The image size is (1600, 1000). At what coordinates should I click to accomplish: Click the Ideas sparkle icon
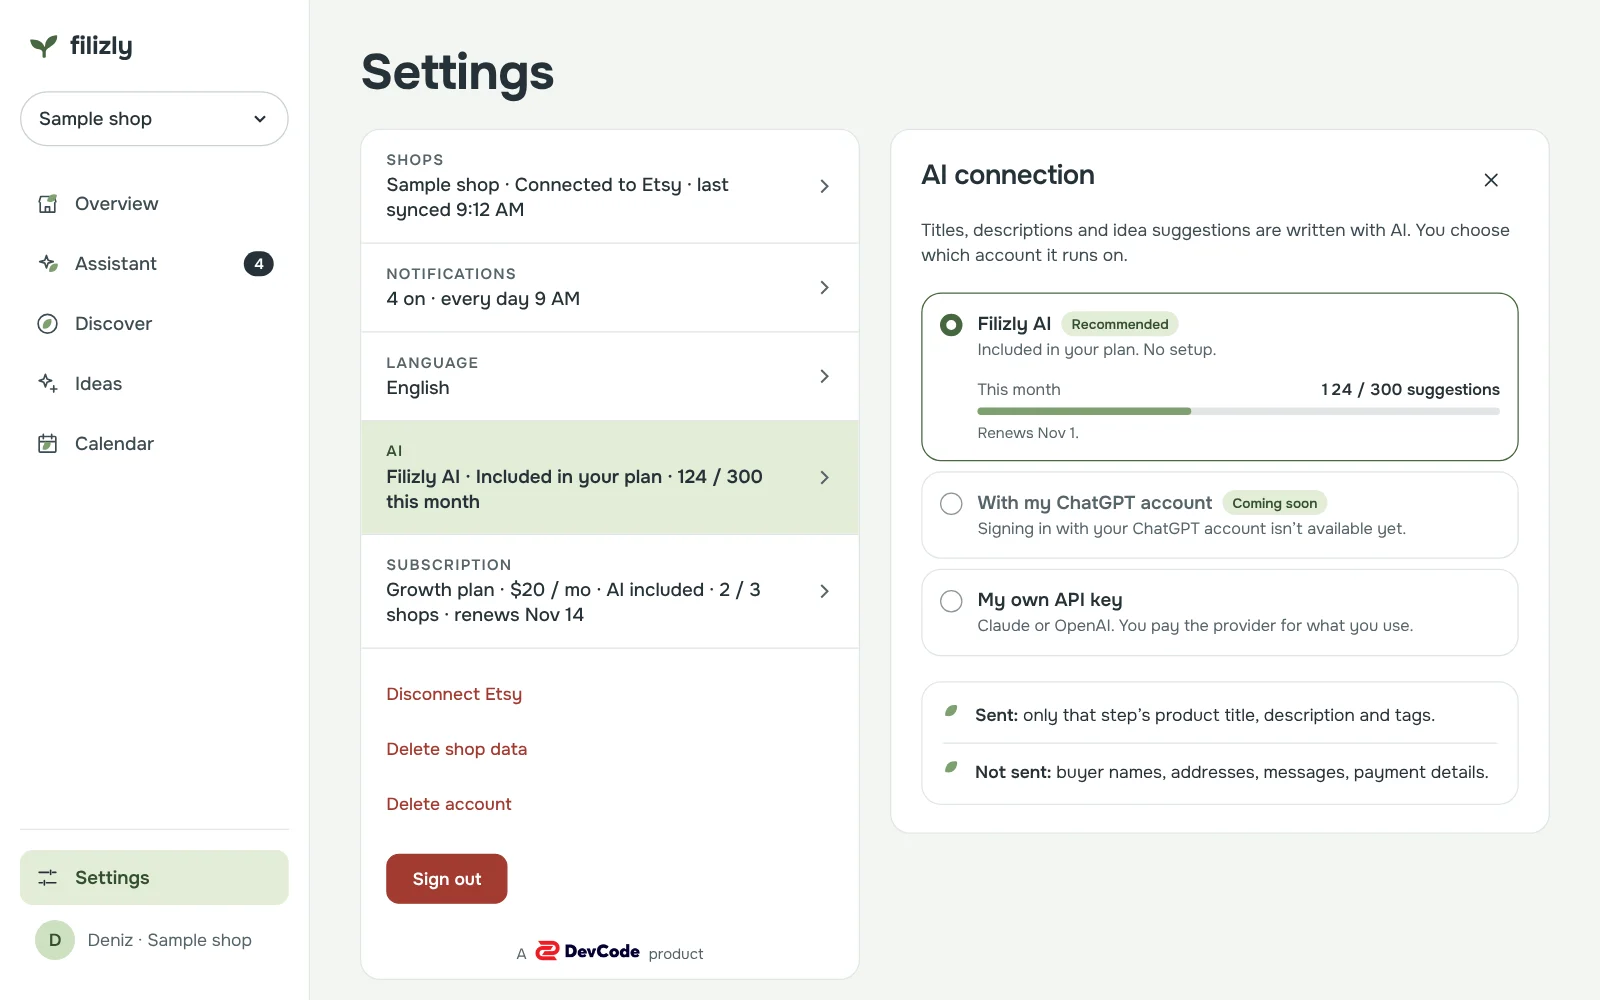click(x=48, y=384)
